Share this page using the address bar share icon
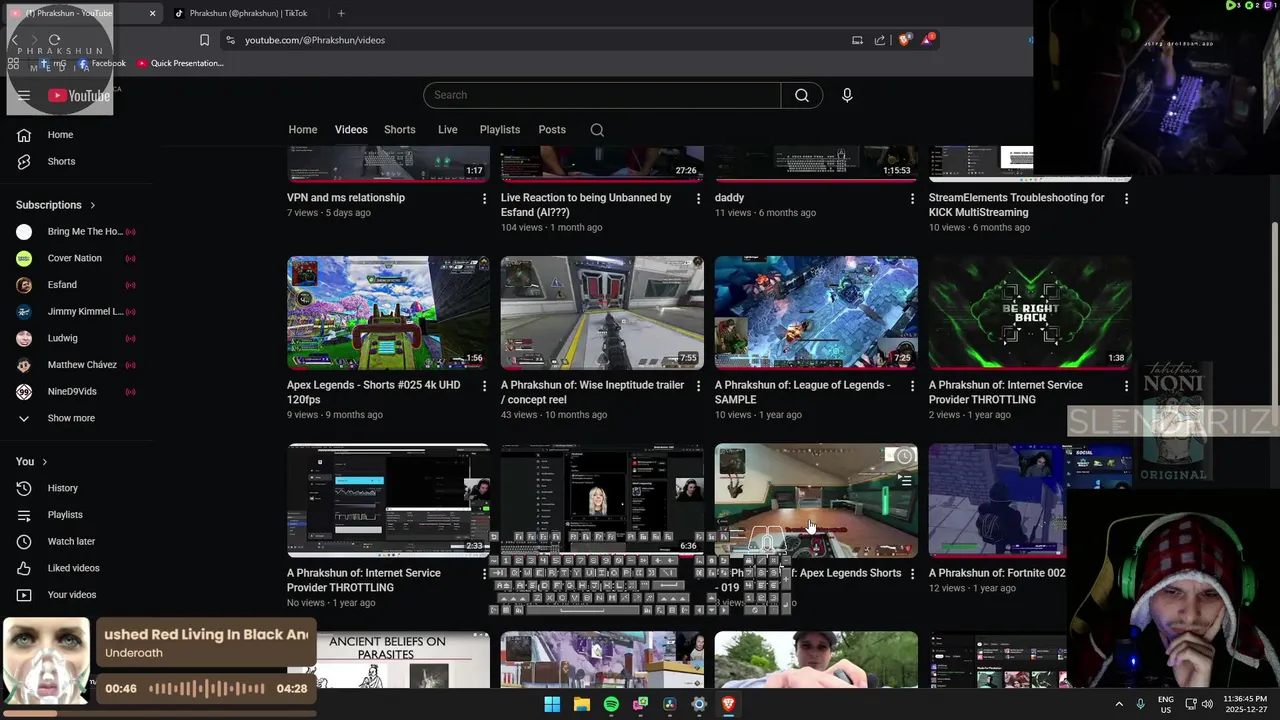 (x=880, y=40)
